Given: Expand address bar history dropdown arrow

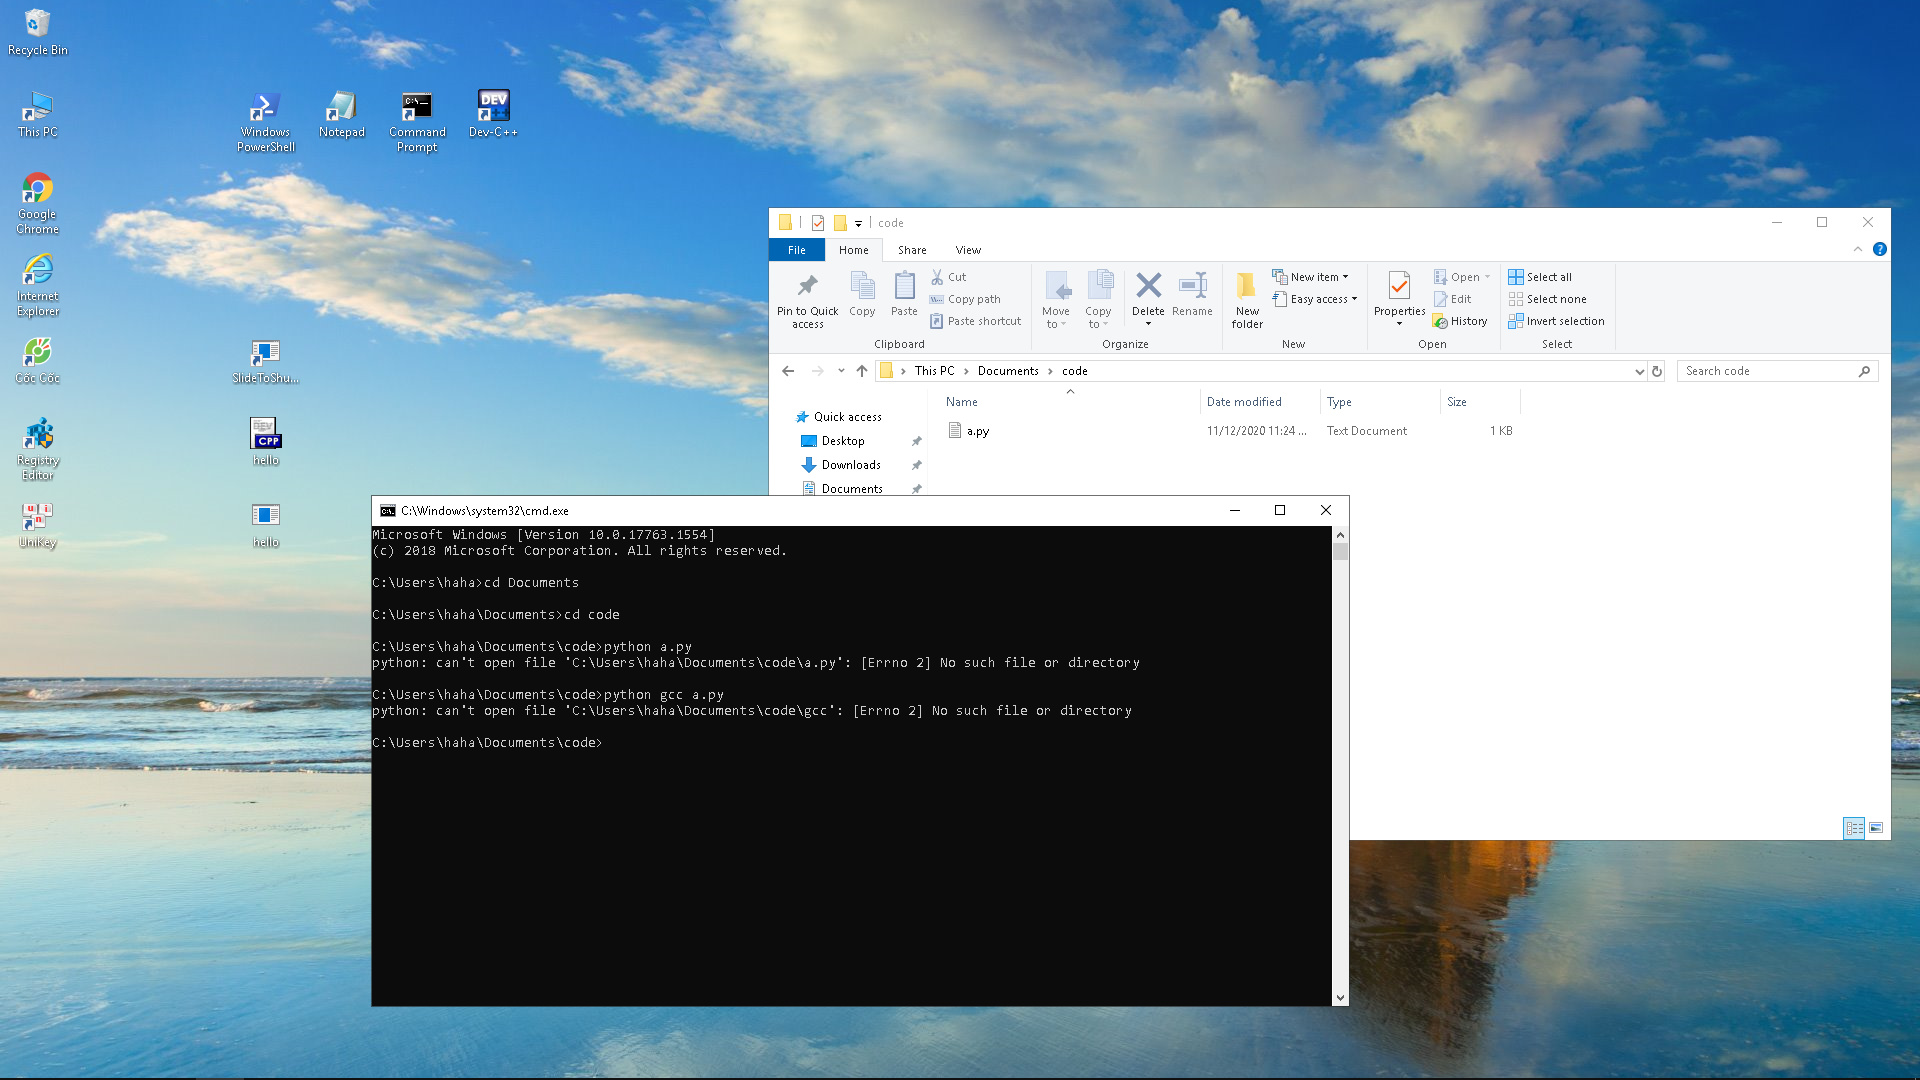Looking at the screenshot, I should pyautogui.click(x=1639, y=371).
